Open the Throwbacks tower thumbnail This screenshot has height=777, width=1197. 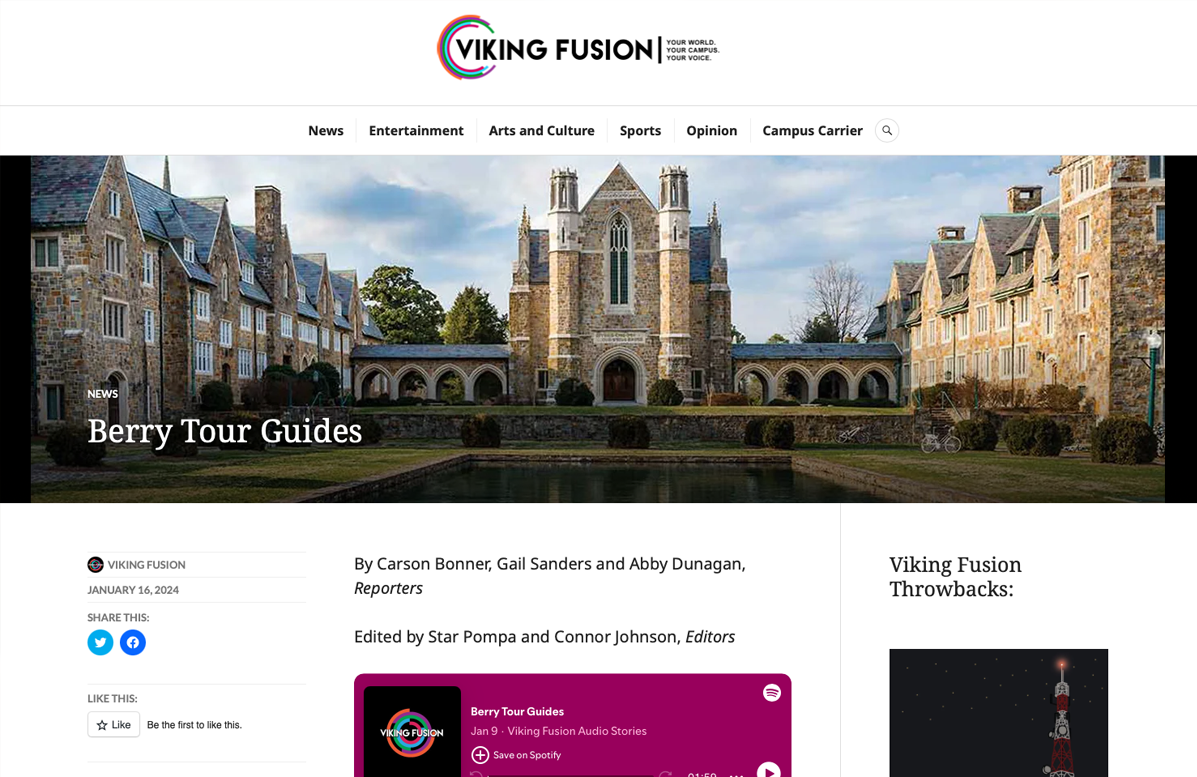coord(999,713)
